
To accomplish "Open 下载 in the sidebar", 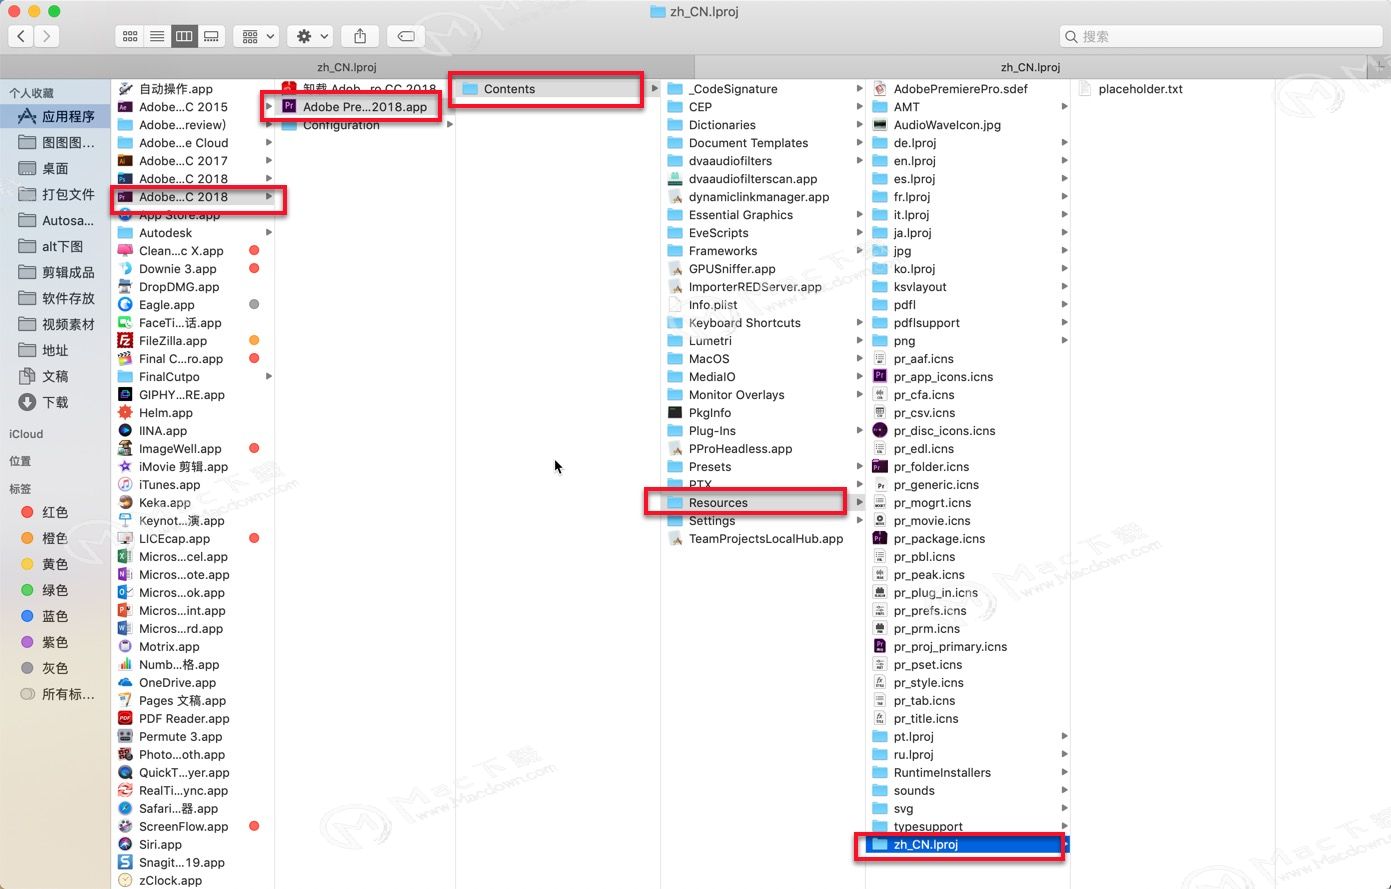I will point(55,402).
